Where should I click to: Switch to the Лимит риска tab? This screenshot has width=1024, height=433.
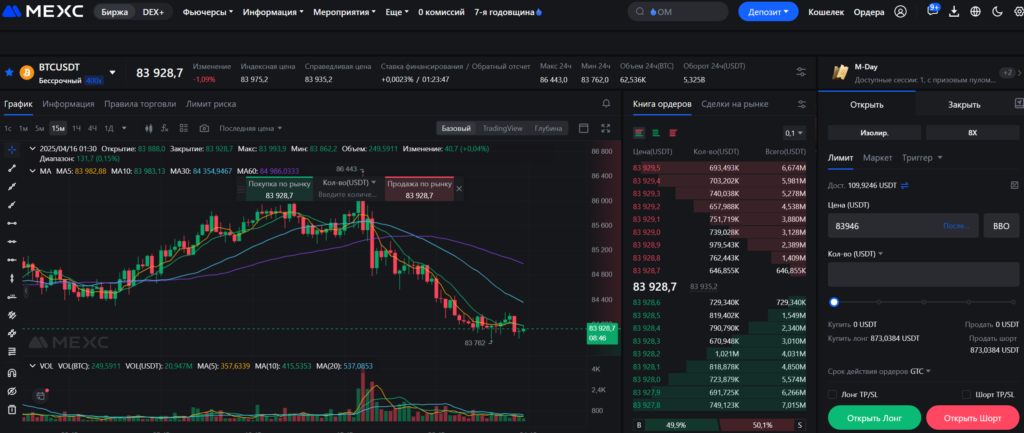(x=211, y=104)
